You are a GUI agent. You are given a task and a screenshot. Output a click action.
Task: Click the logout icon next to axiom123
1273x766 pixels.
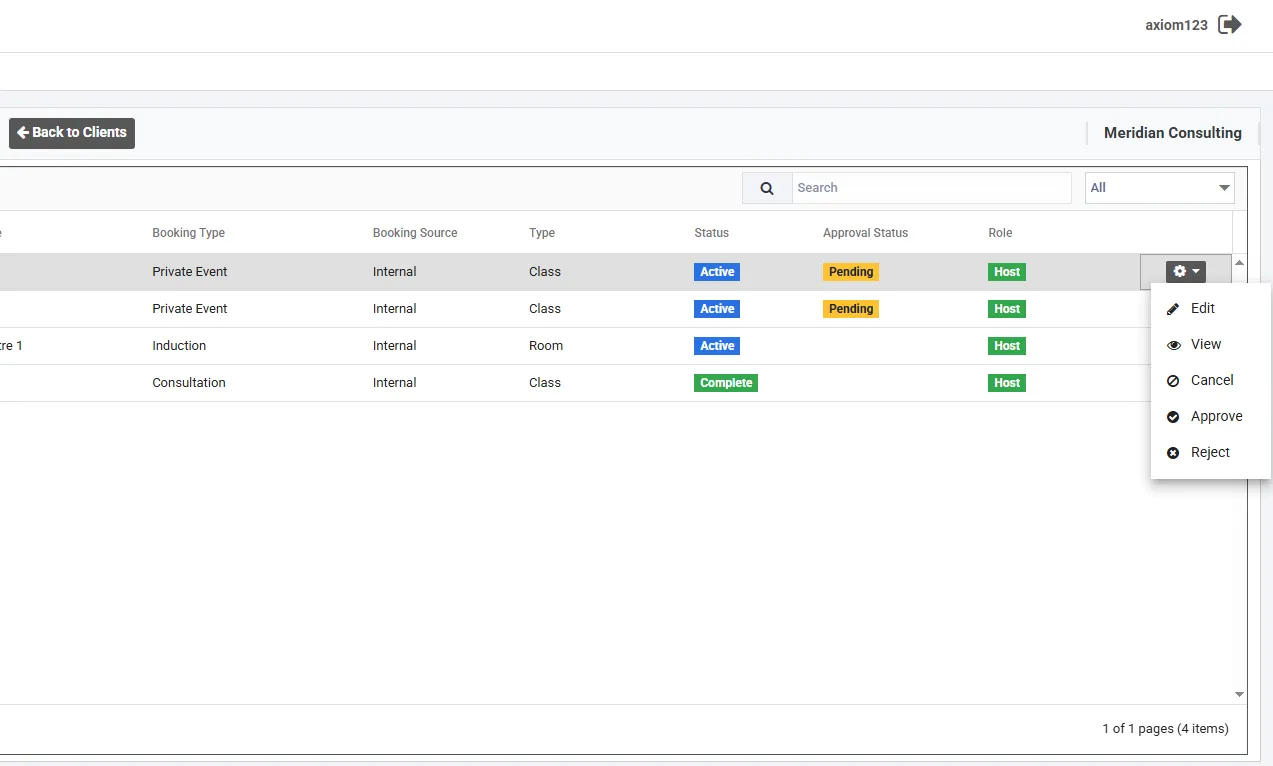[x=1230, y=25]
